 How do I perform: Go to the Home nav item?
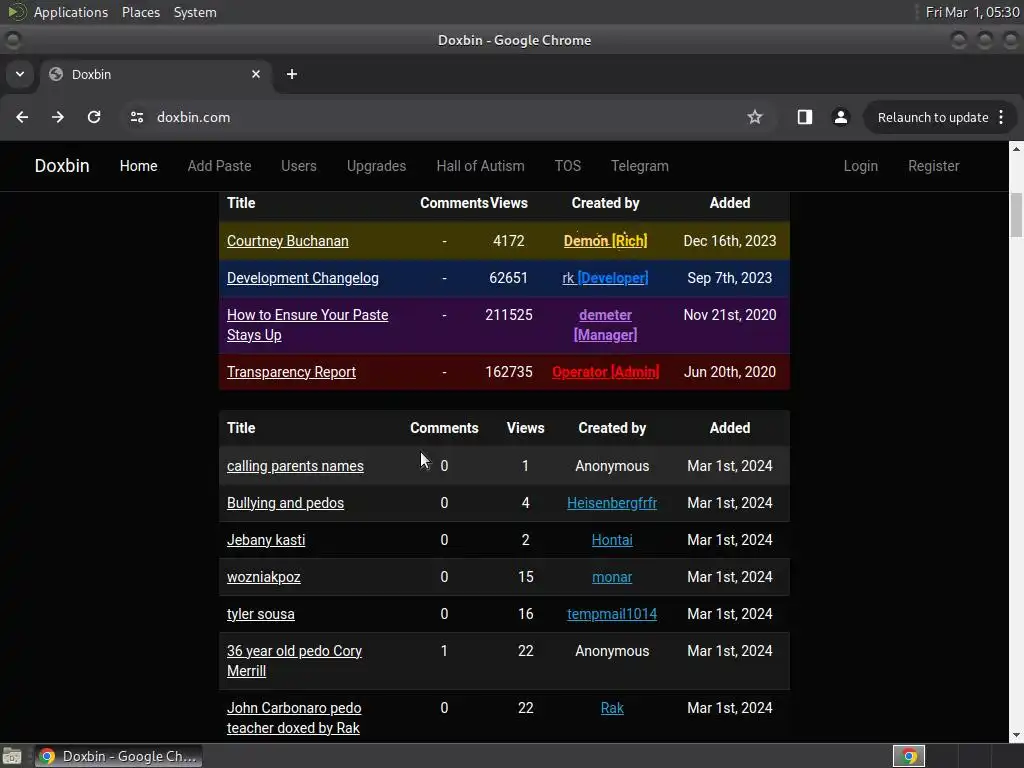(x=138, y=166)
